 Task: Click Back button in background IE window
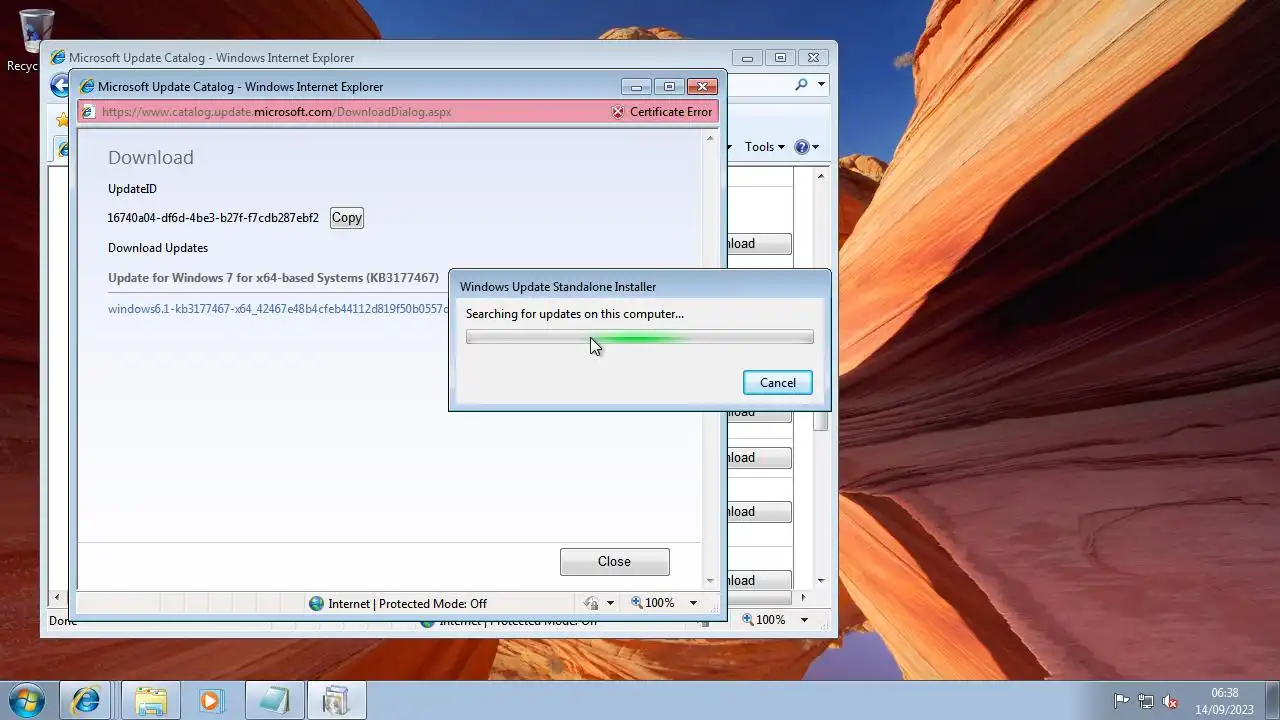tap(59, 87)
